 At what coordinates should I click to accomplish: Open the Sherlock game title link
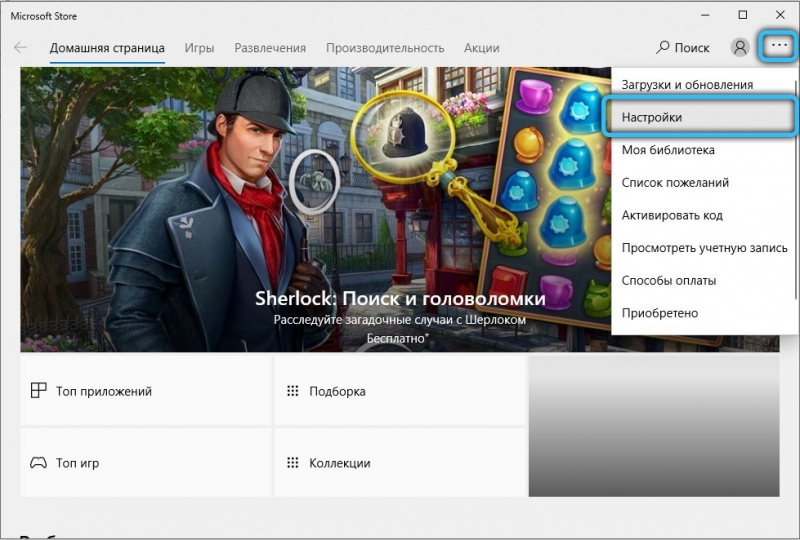(x=400, y=299)
